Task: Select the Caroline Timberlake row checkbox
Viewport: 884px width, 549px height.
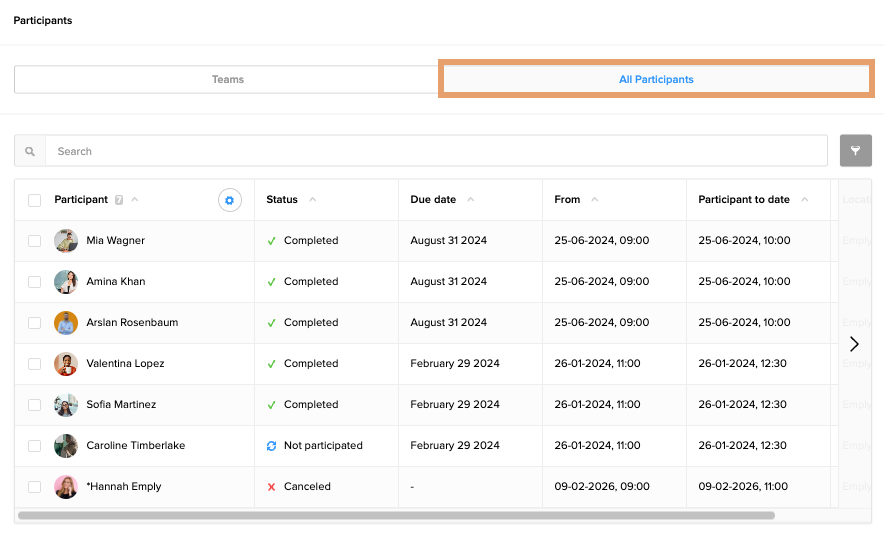Action: tap(35, 446)
